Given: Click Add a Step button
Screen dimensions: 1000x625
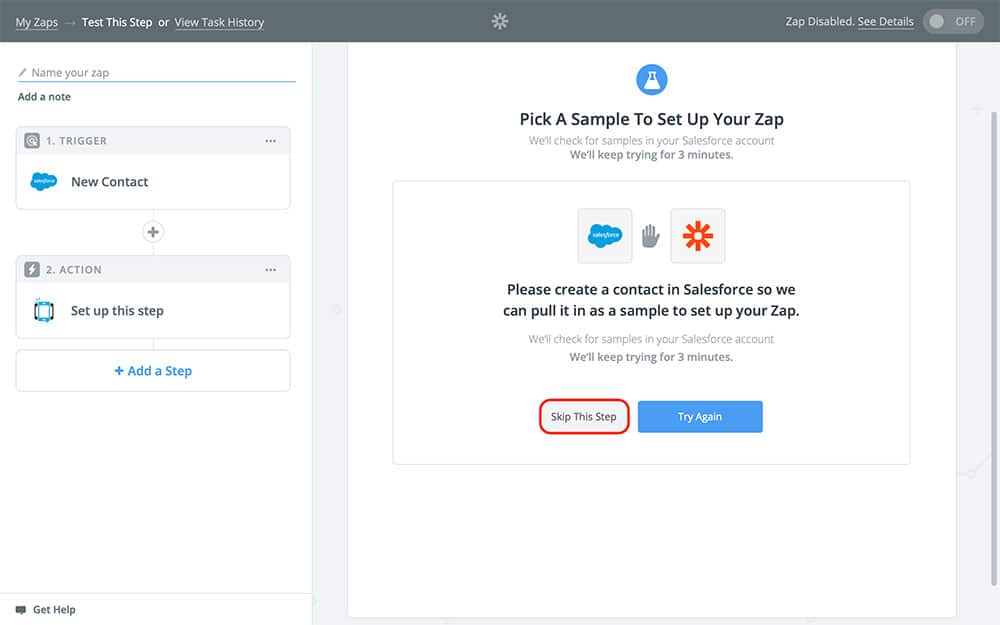Looking at the screenshot, I should (153, 371).
